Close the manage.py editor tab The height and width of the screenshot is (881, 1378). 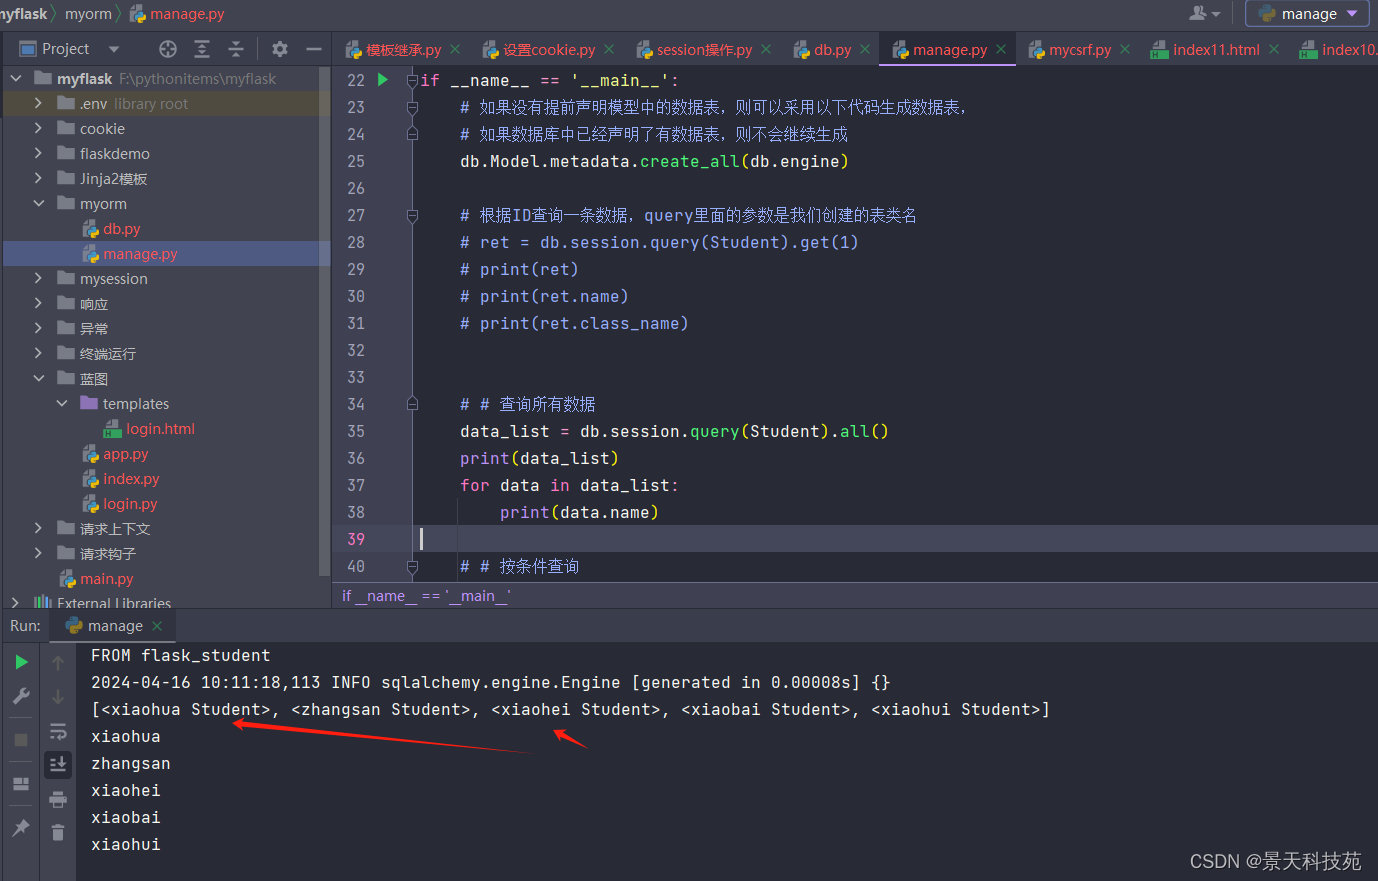(1001, 49)
